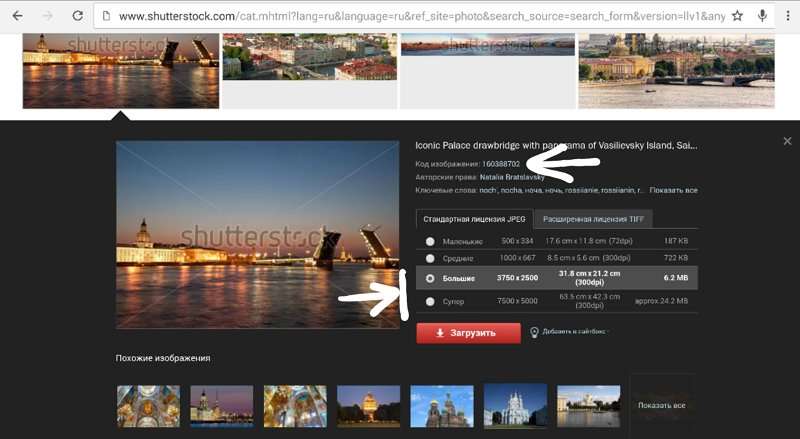Open daytime embankment bridge thumbnail
This screenshot has width=800, height=439.
tap(676, 70)
